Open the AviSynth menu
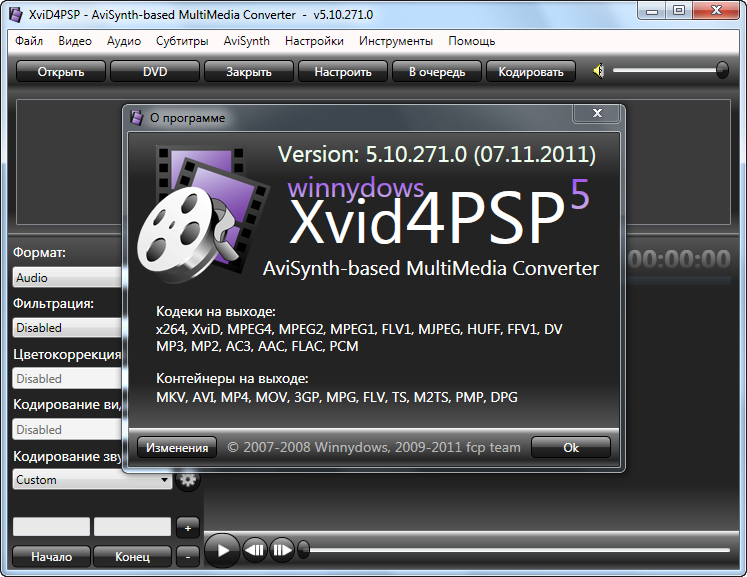747x577 pixels. (x=246, y=41)
